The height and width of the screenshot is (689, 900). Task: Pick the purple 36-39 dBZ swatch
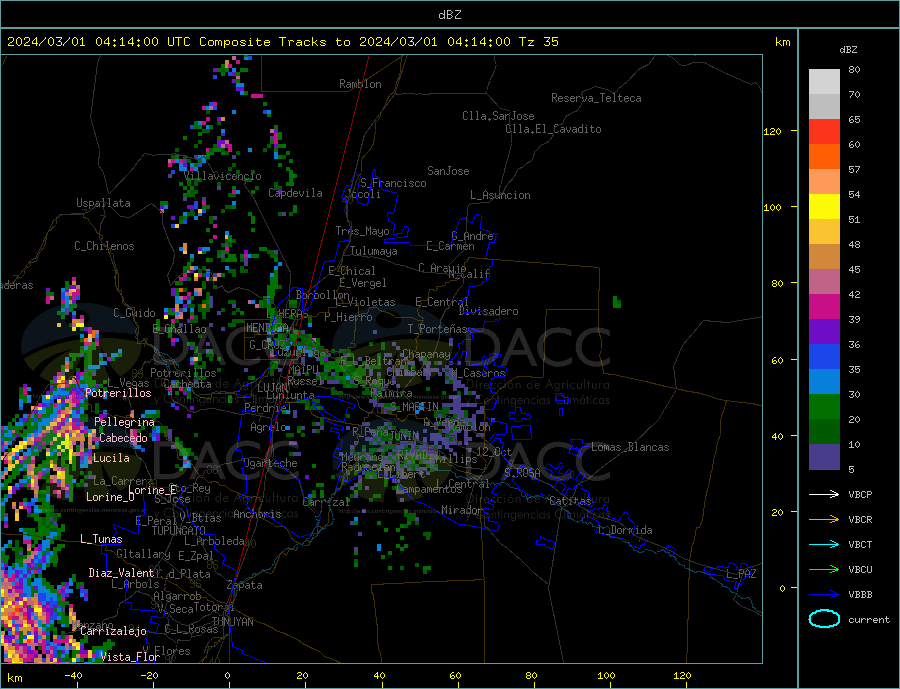point(824,332)
